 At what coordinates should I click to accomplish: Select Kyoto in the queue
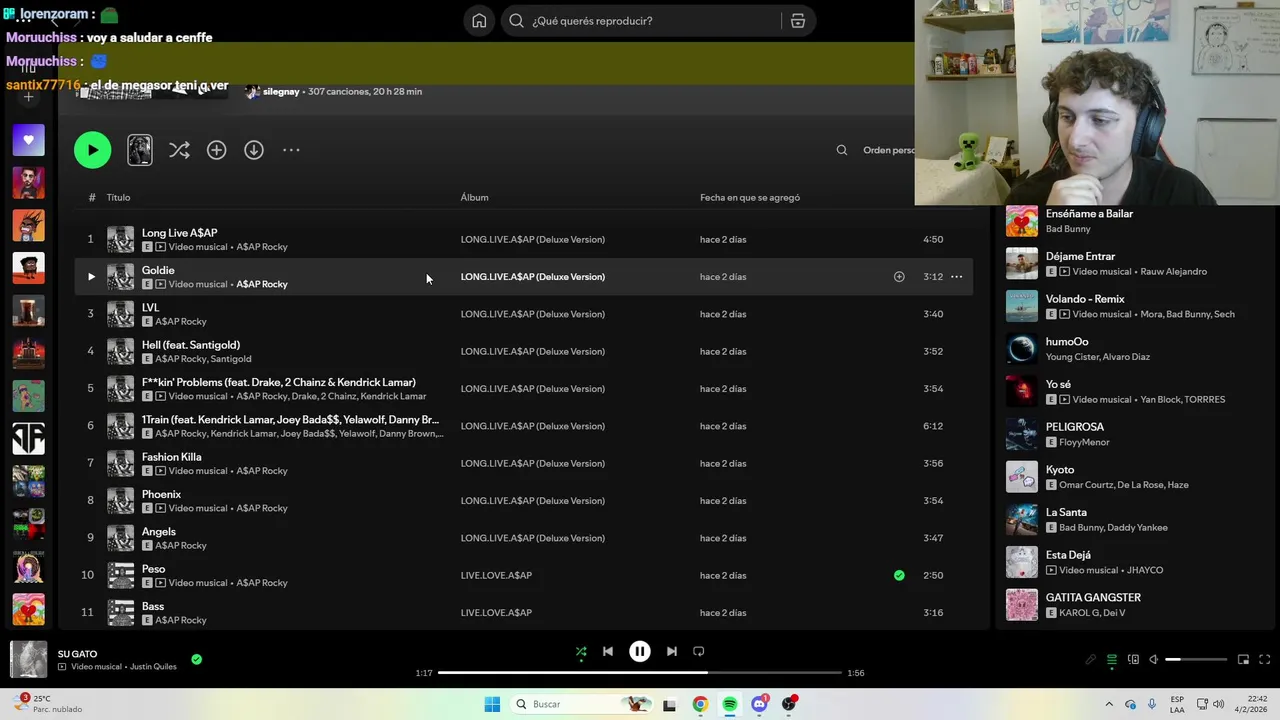(1060, 469)
